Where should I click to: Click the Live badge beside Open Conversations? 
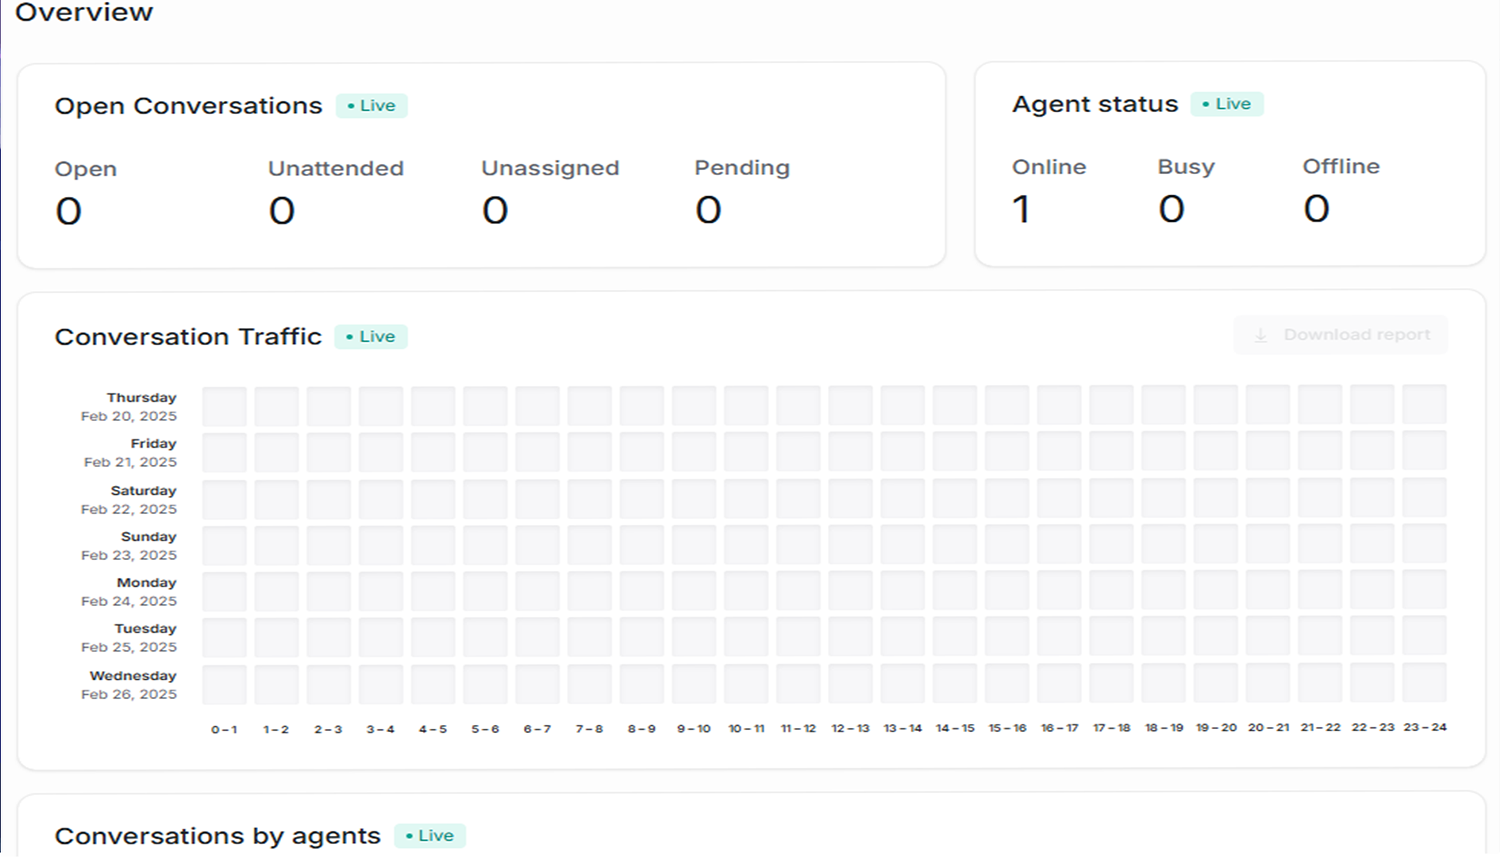(x=372, y=106)
